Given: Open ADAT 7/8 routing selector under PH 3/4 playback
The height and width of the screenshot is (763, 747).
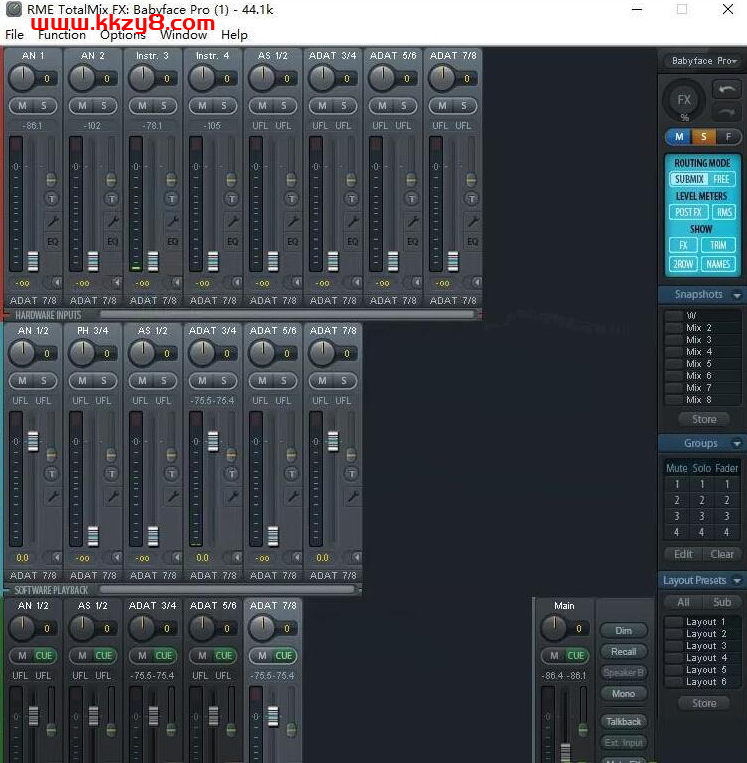Looking at the screenshot, I should 93,575.
